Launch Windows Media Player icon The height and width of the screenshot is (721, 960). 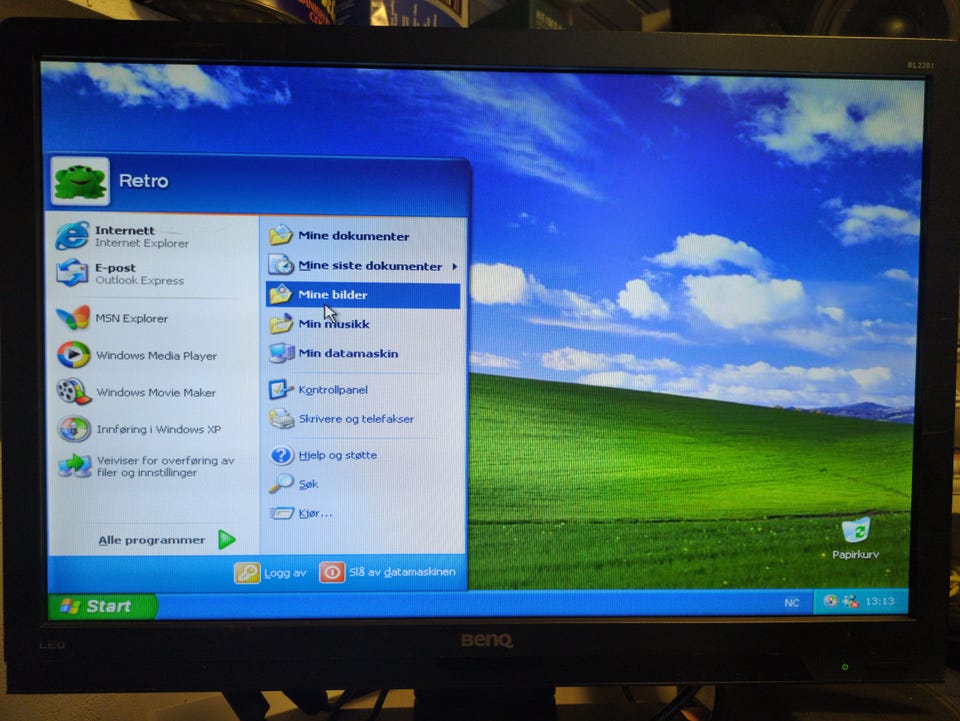point(73,354)
